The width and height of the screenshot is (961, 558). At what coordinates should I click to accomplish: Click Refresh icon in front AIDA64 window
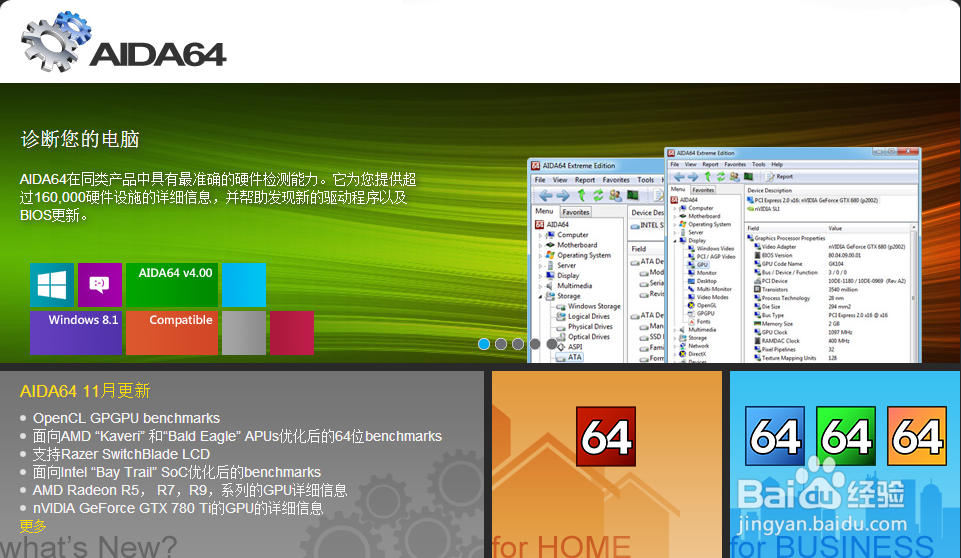(721, 177)
